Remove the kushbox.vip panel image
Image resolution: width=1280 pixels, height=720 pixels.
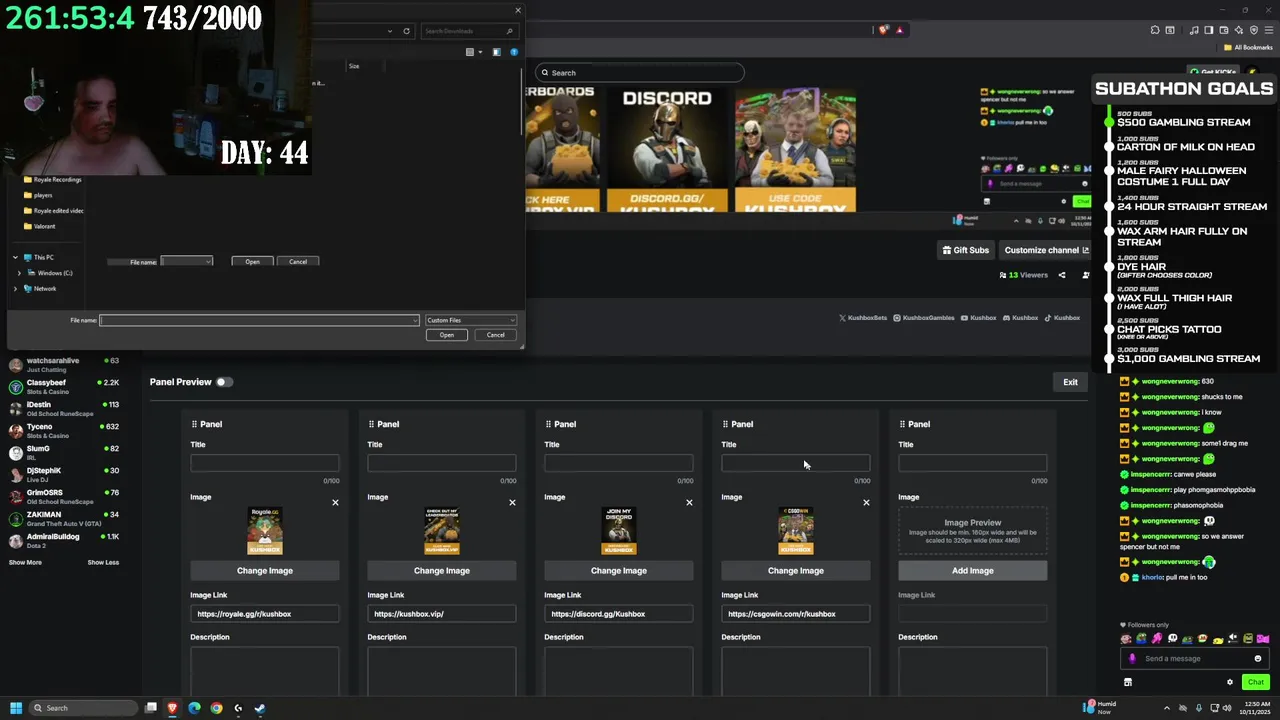512,502
